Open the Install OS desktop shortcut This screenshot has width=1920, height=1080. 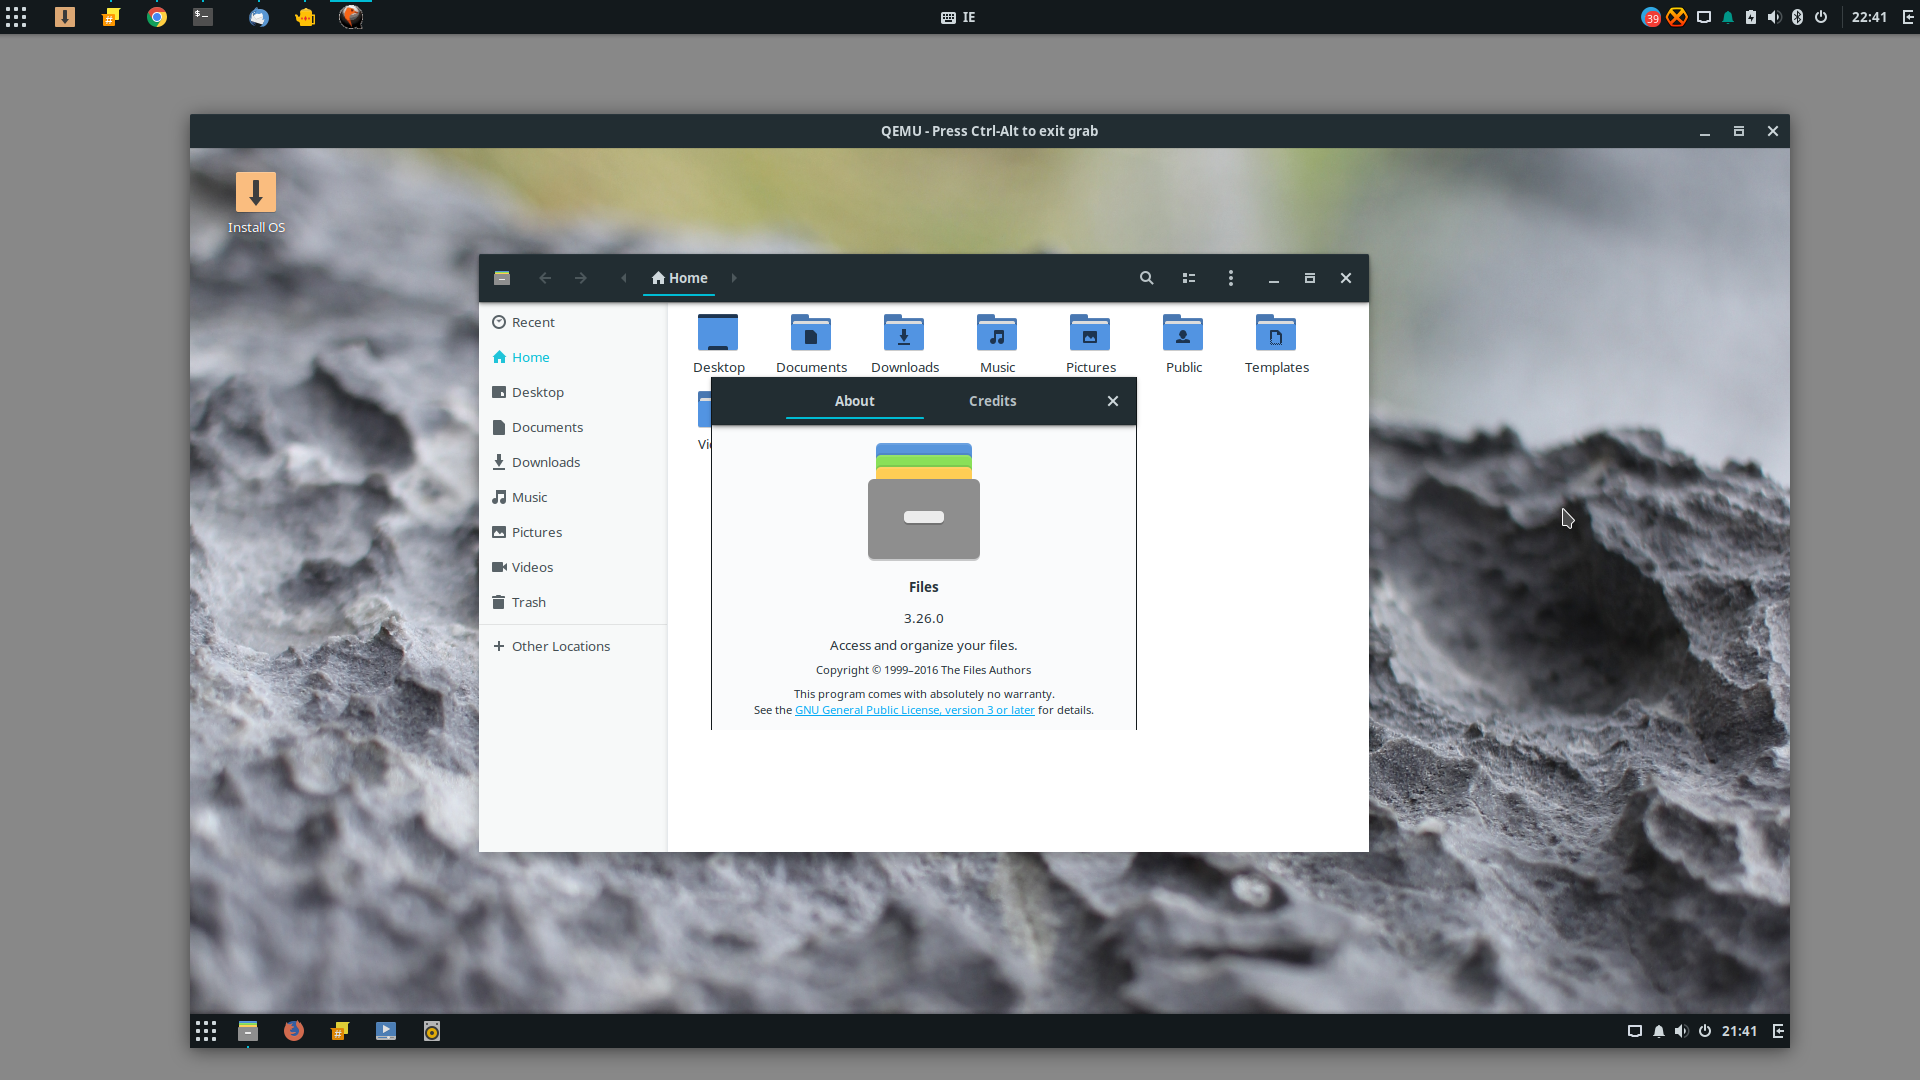point(256,203)
